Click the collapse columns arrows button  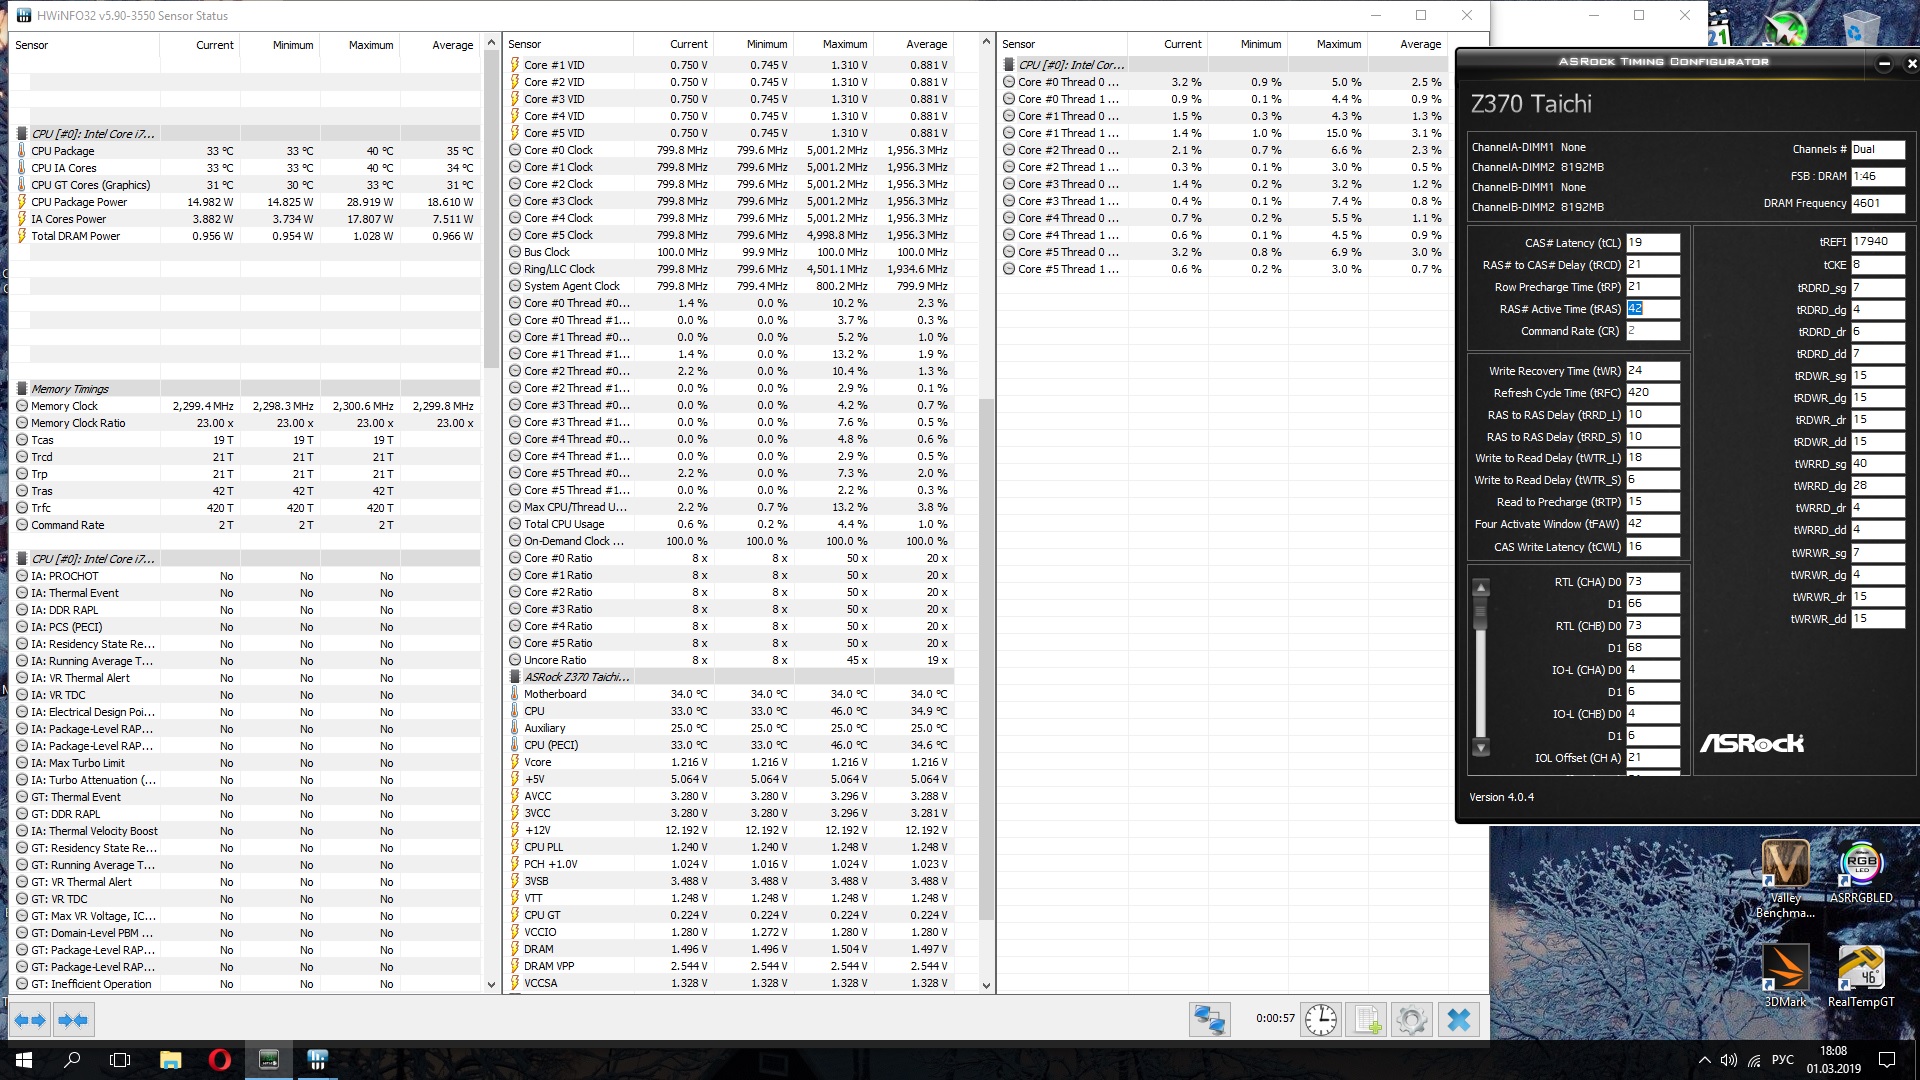tap(73, 1020)
